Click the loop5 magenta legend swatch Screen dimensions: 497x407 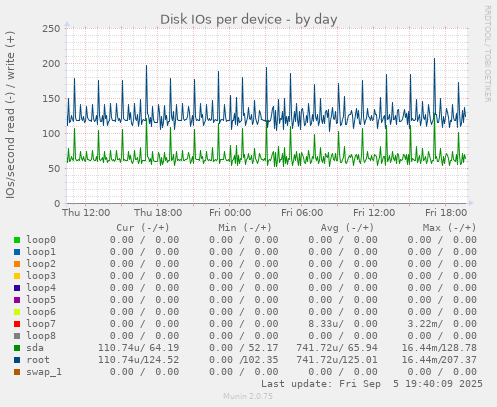pos(17,300)
